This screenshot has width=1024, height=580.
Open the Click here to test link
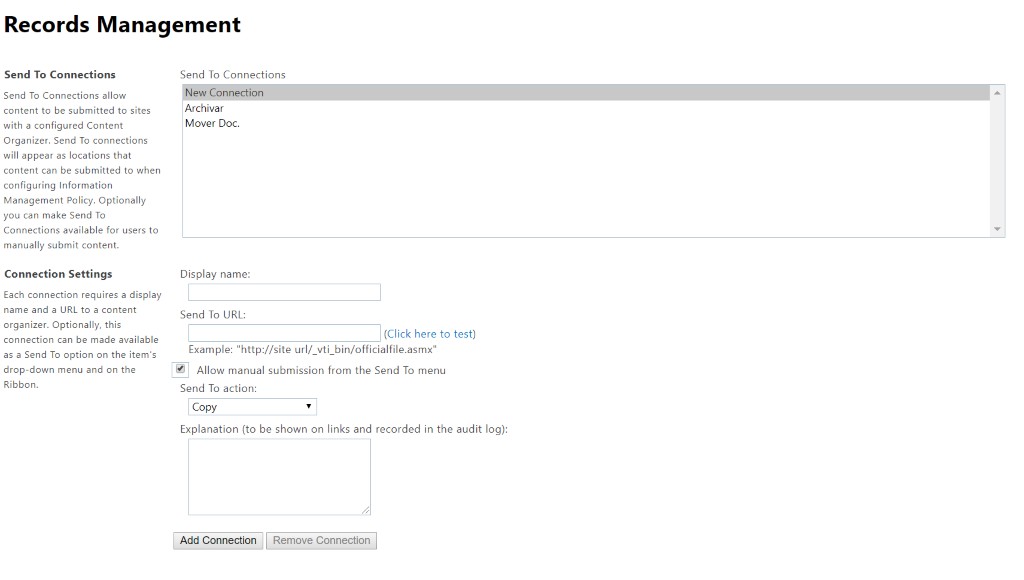(x=430, y=334)
